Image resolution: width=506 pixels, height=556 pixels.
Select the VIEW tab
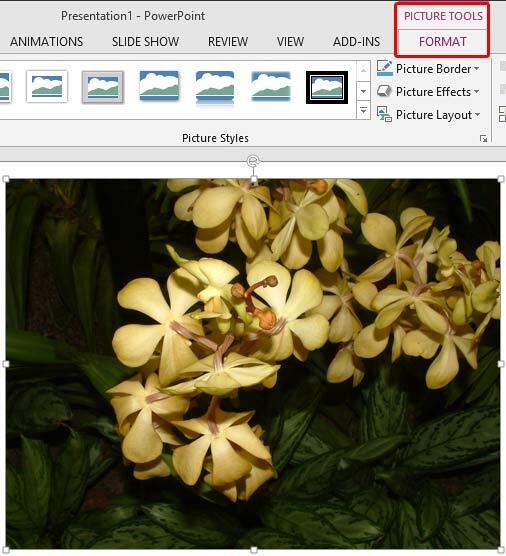tap(290, 41)
